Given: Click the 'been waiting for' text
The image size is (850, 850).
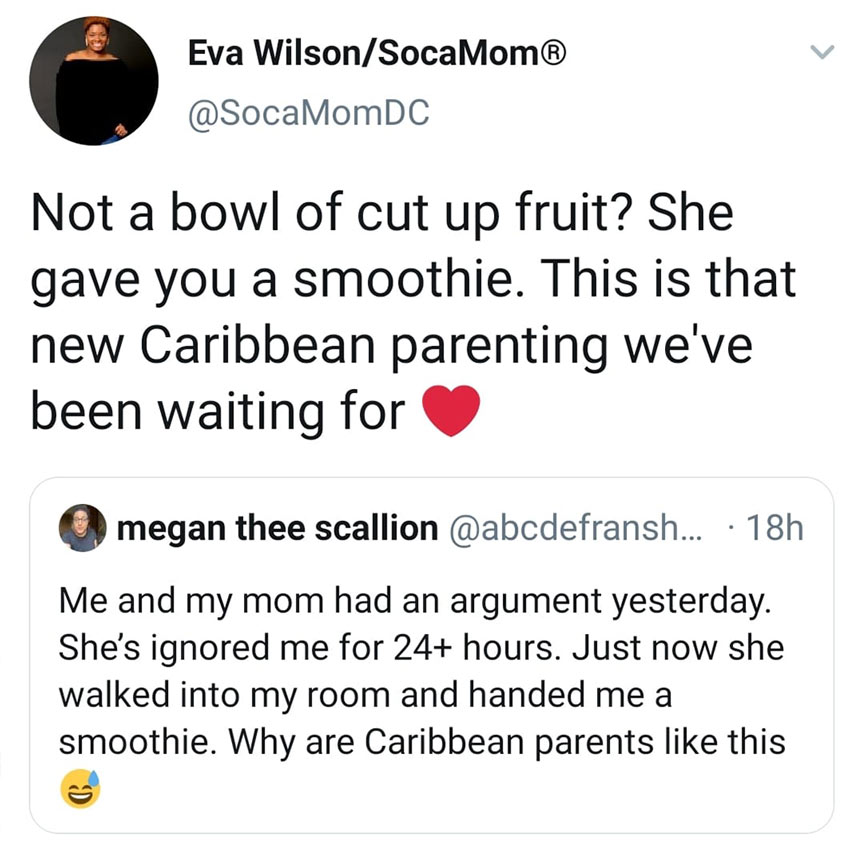Looking at the screenshot, I should click(x=218, y=411).
